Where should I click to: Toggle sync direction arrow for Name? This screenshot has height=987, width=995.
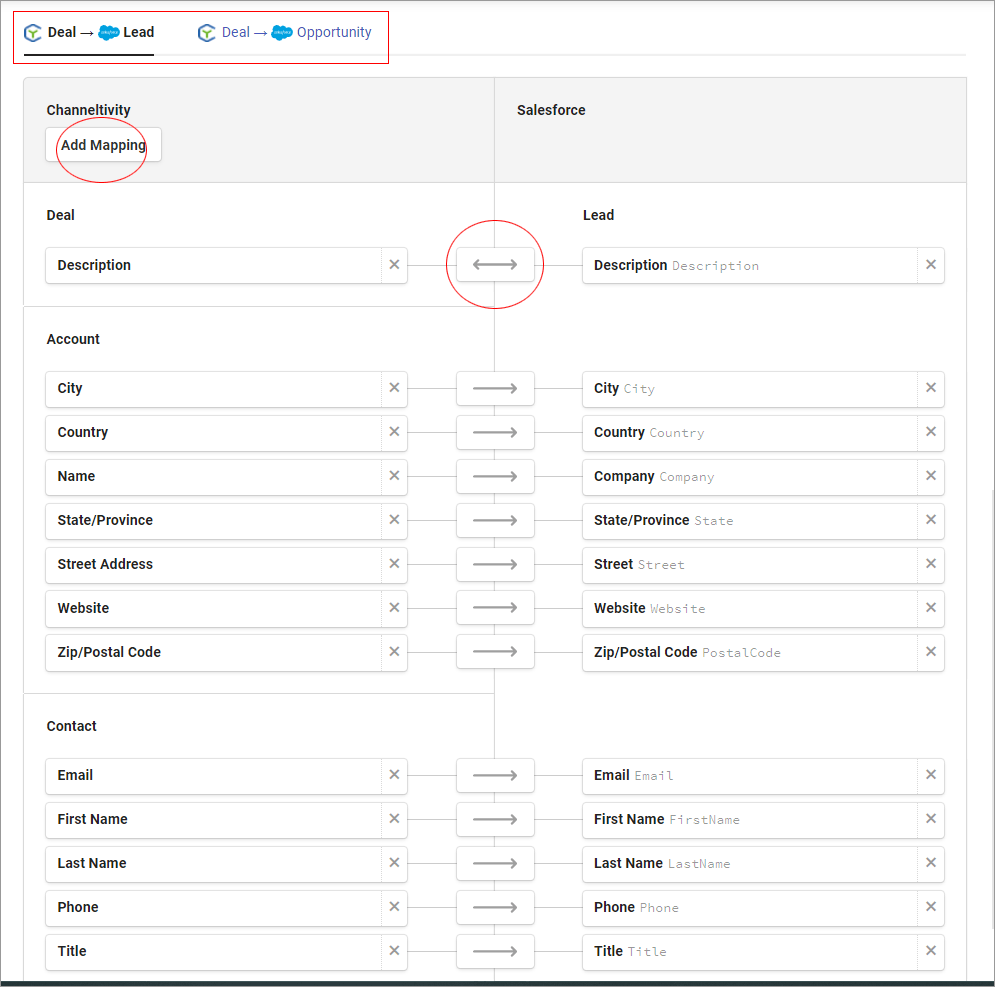click(x=495, y=476)
